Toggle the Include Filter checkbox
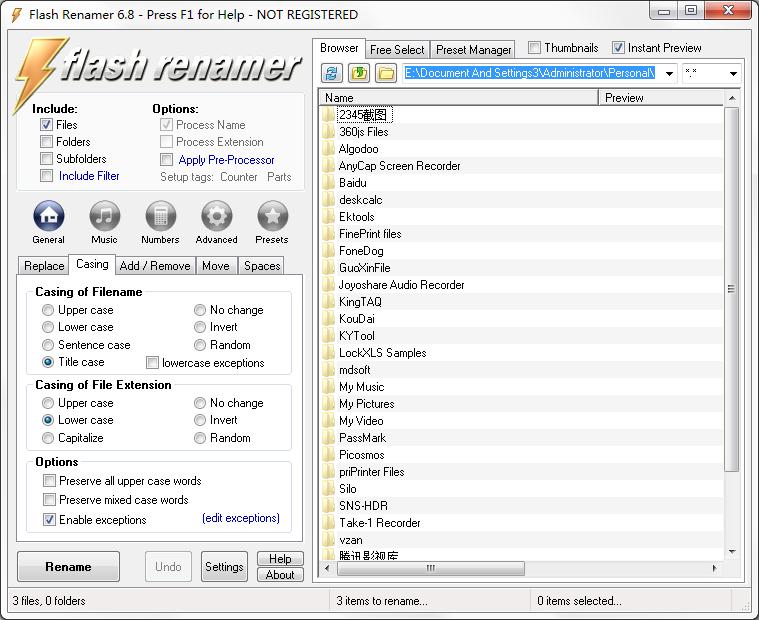The height and width of the screenshot is (620, 759). point(46,176)
